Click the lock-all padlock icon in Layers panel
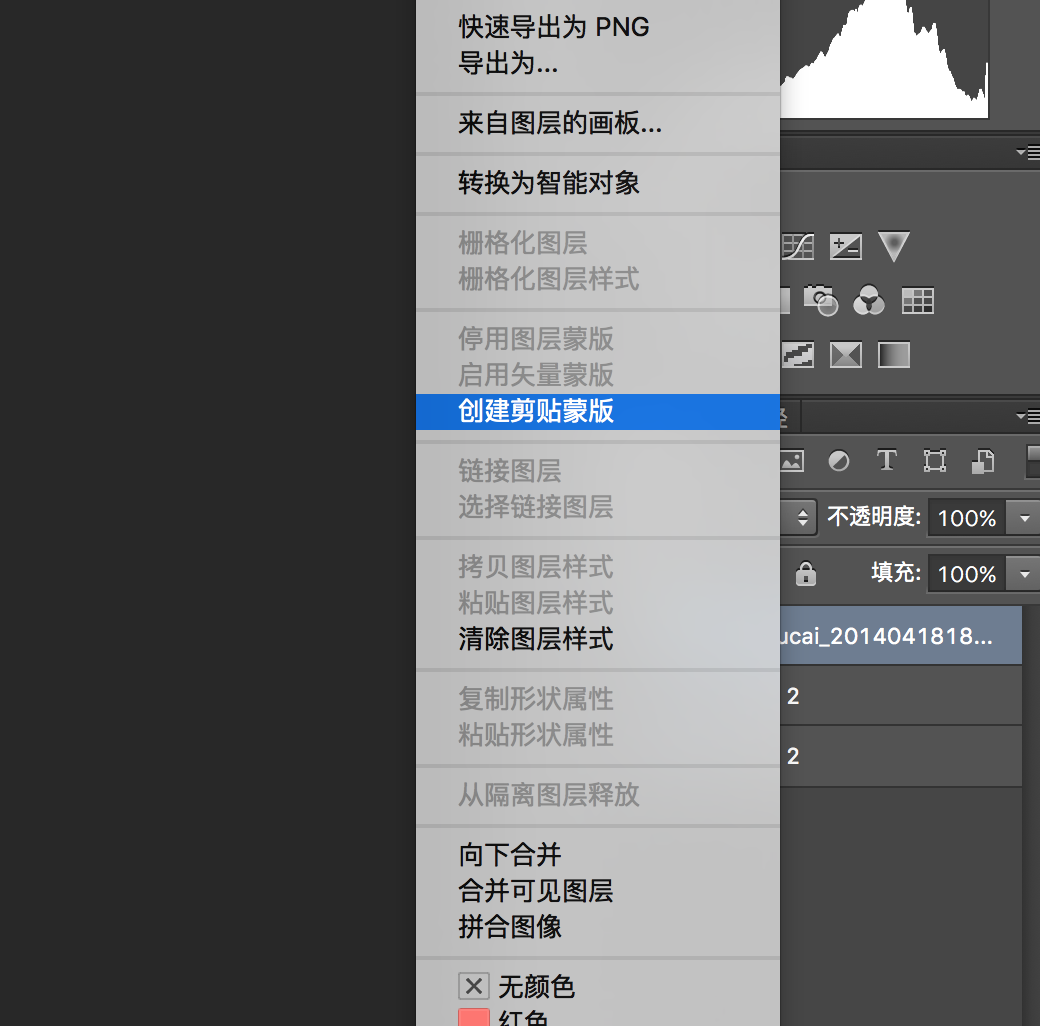Screen dimensions: 1040x1026 click(x=806, y=574)
